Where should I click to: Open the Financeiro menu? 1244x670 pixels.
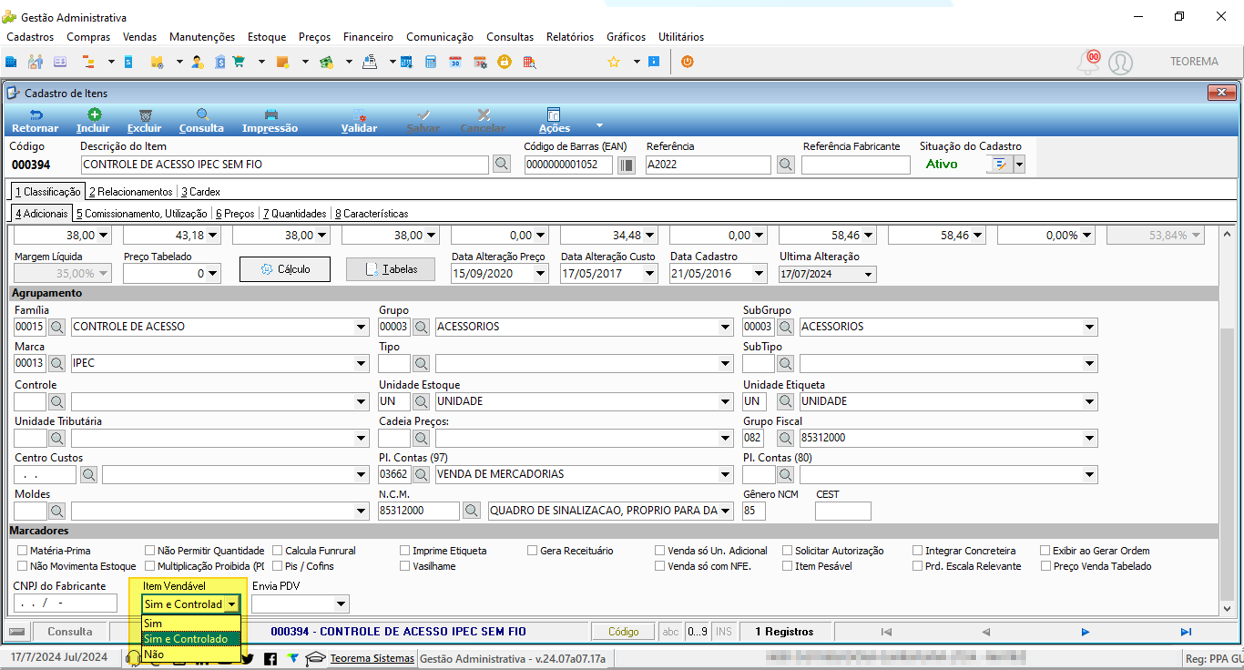coord(368,37)
